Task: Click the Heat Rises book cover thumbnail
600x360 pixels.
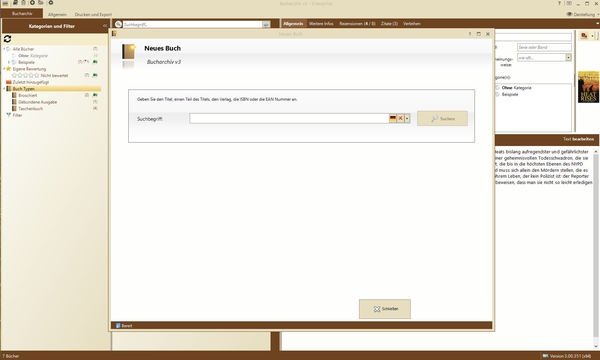Action: (x=588, y=87)
